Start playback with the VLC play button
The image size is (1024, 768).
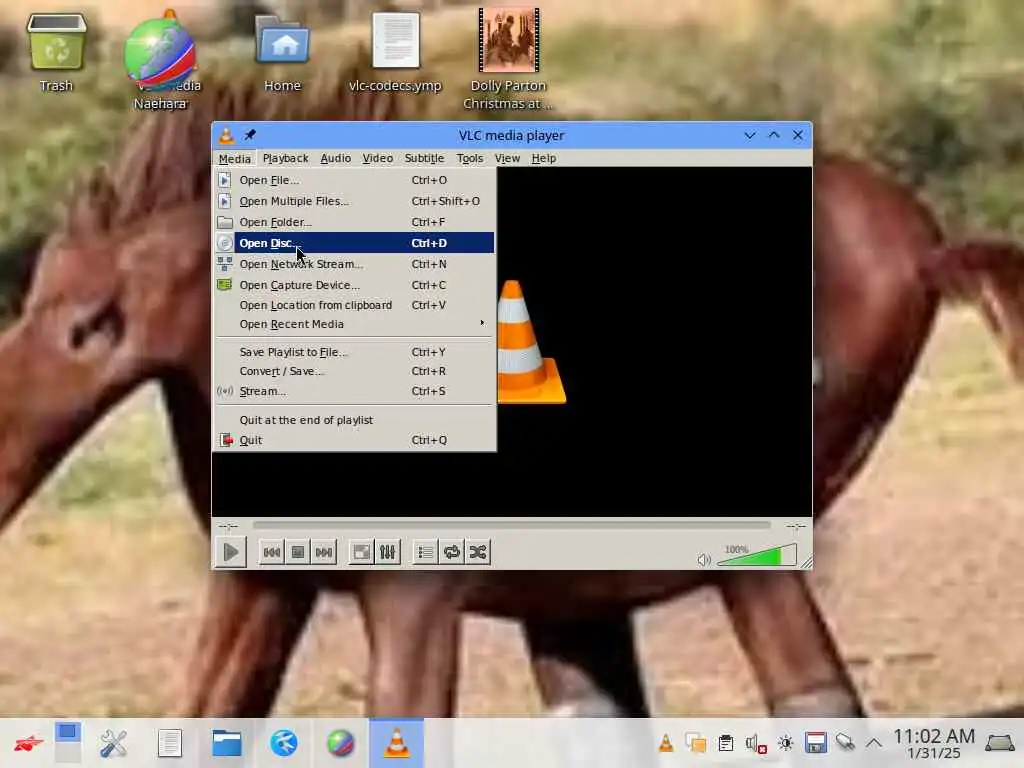click(231, 552)
